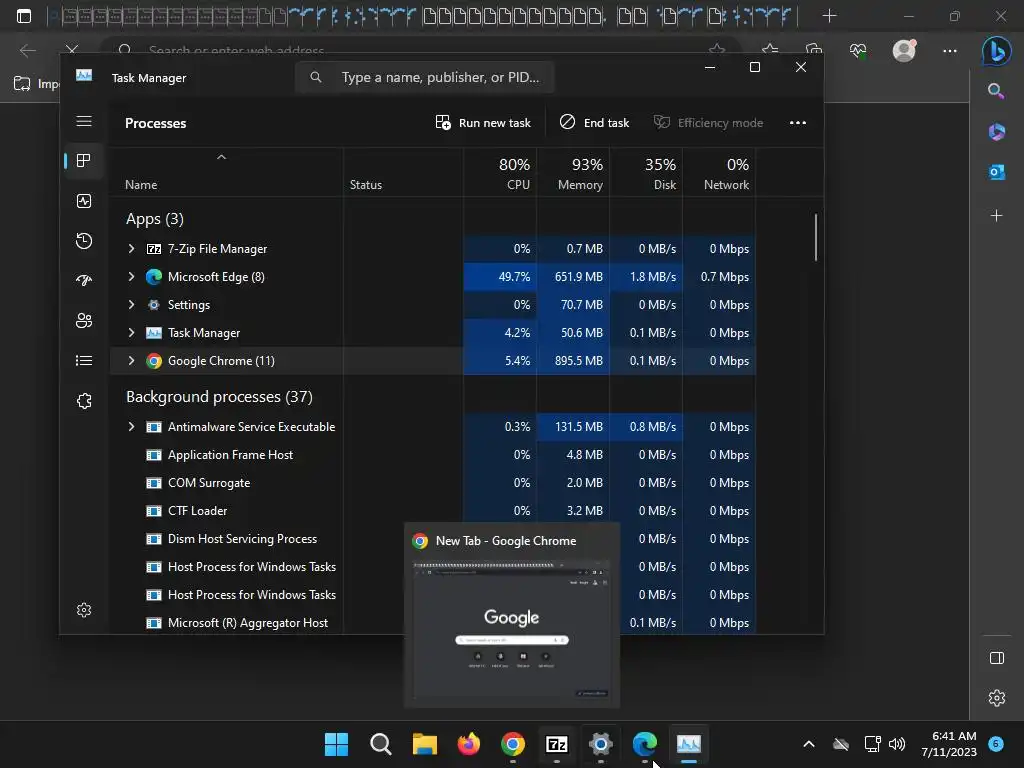Focus the Task Manager search field
Image resolution: width=1024 pixels, height=768 pixels.
tap(424, 77)
